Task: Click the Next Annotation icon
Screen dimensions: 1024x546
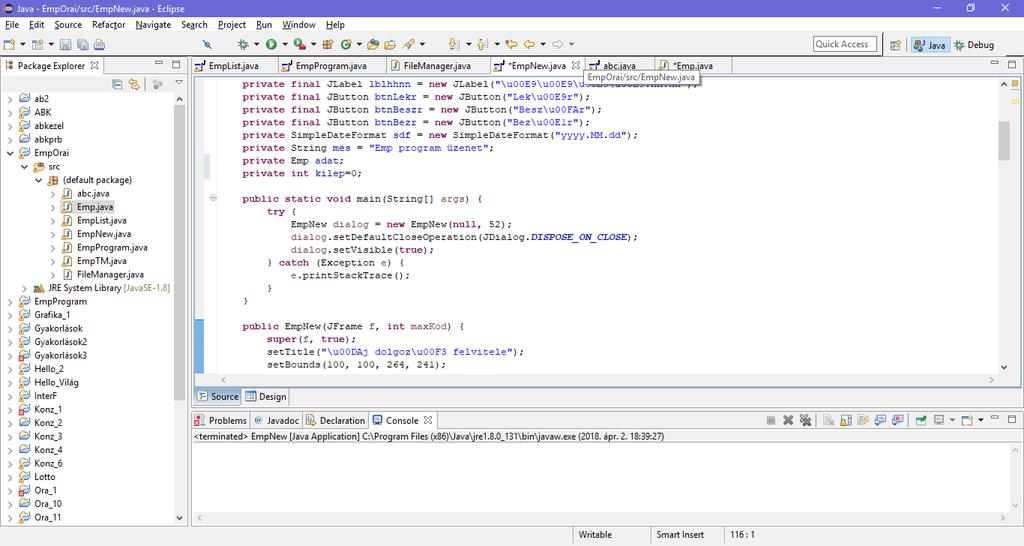Action: pyautogui.click(x=454, y=44)
